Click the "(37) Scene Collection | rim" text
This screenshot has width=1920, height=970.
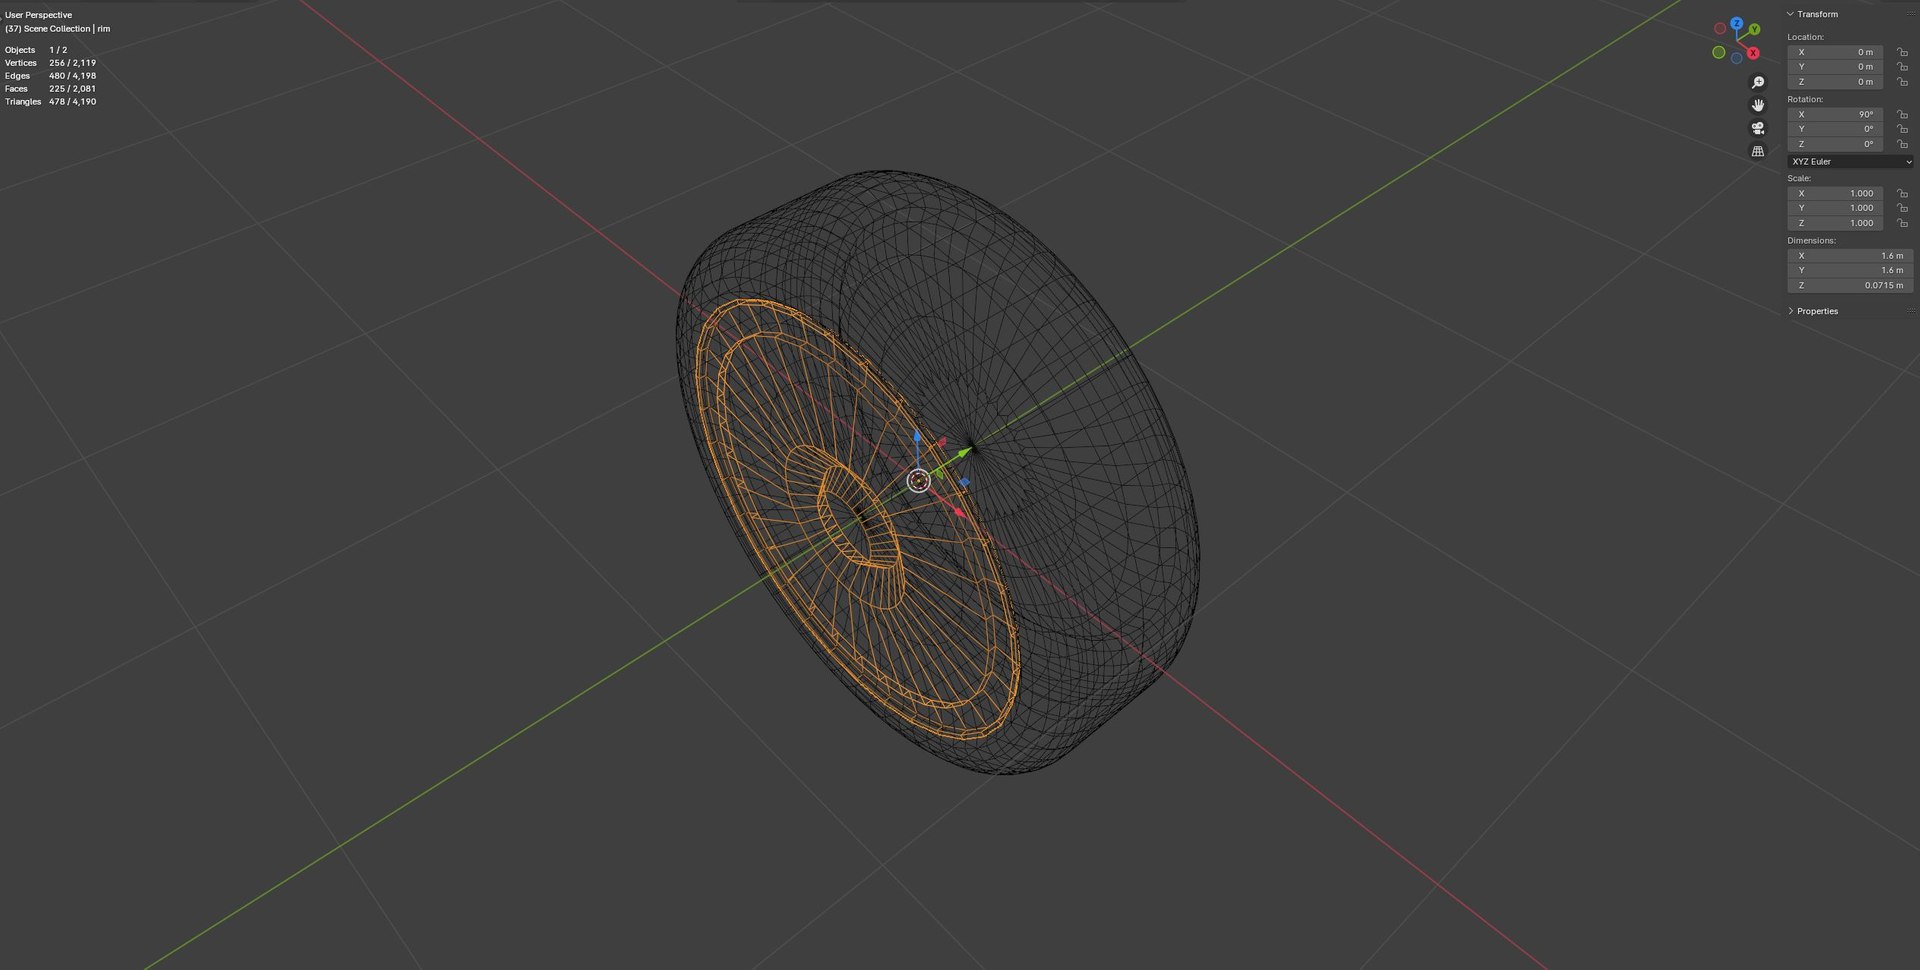[58, 29]
